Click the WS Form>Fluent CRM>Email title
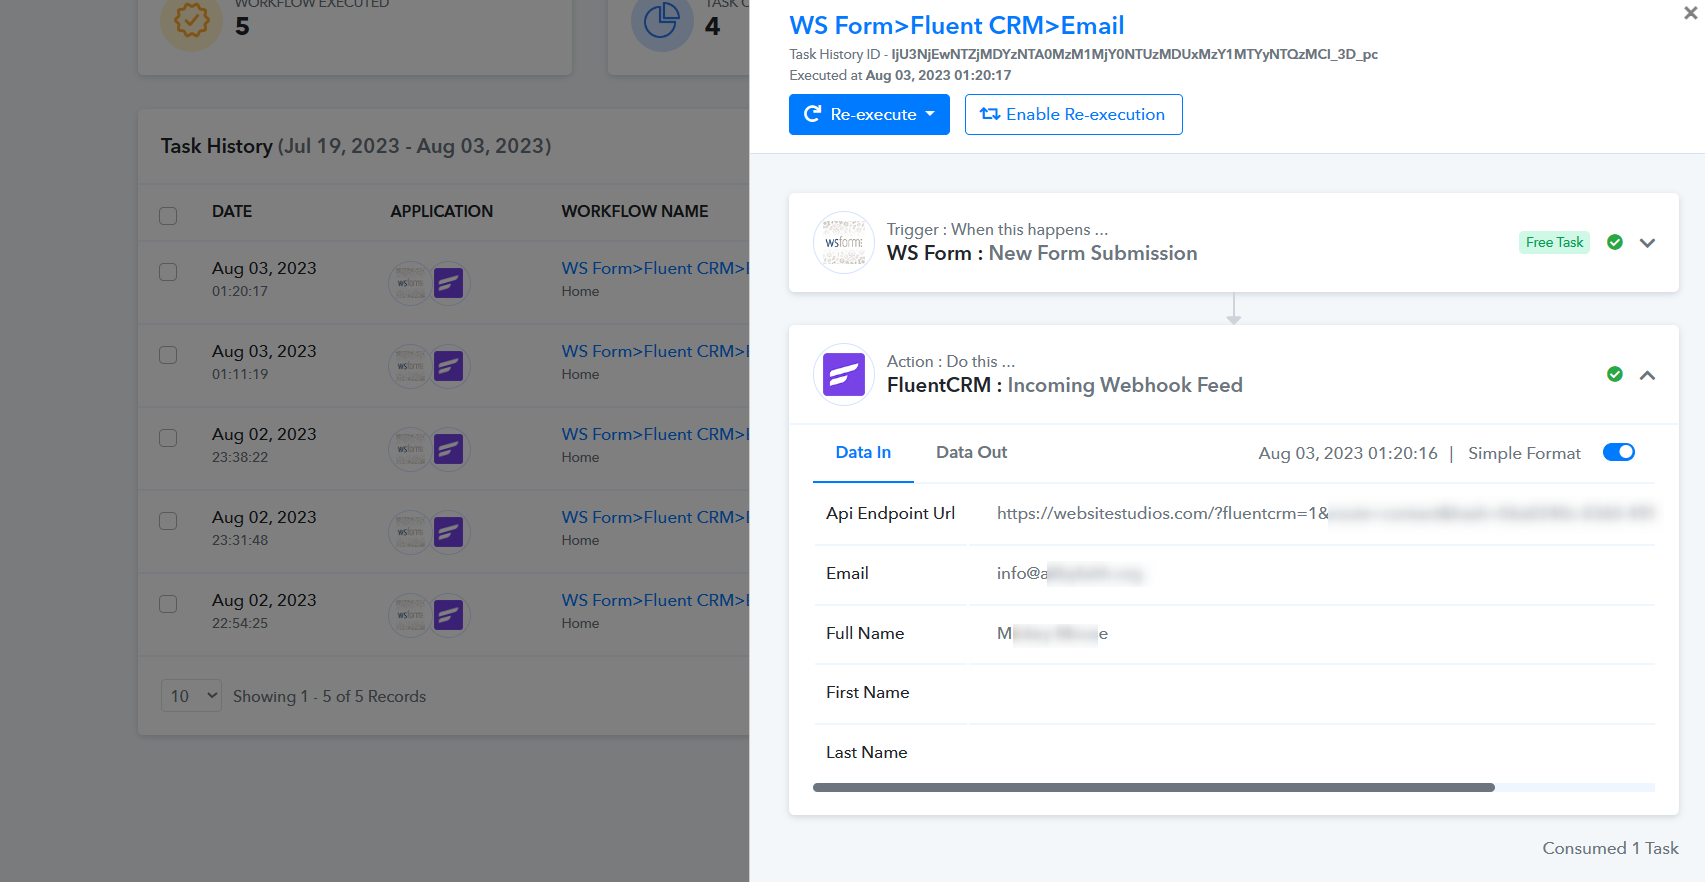 (956, 26)
